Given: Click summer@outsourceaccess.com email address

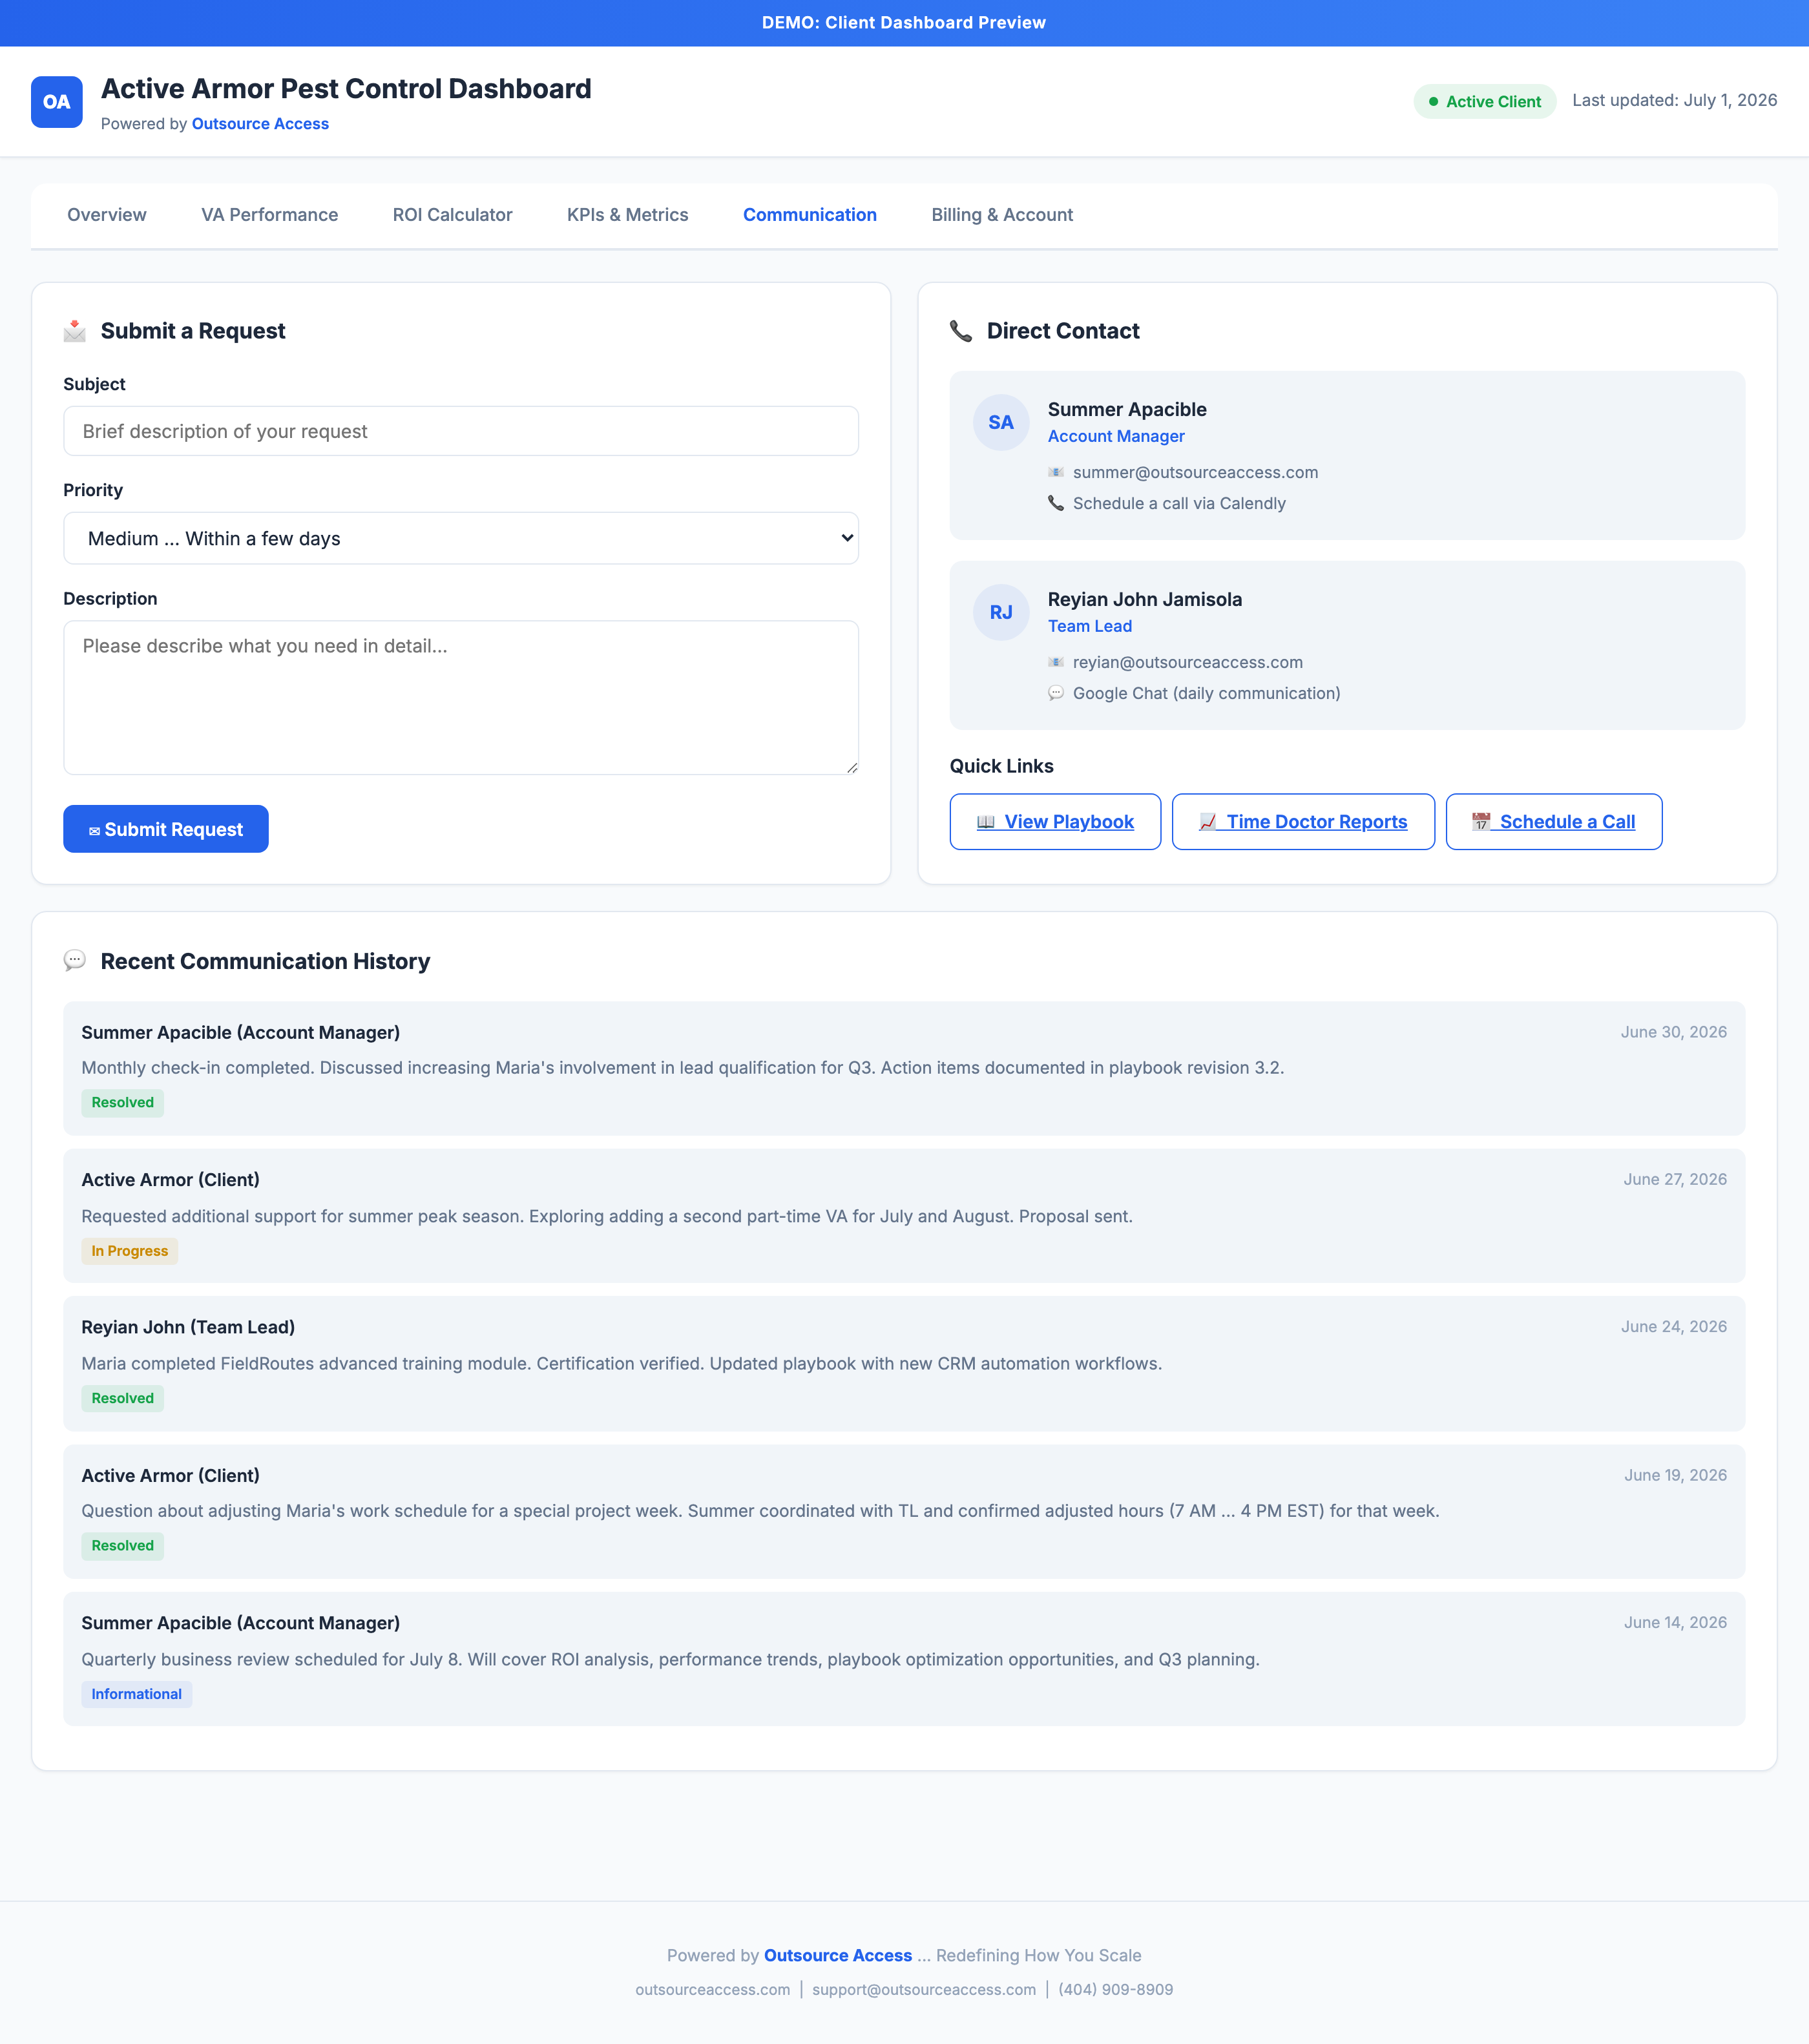Looking at the screenshot, I should tap(1196, 472).
